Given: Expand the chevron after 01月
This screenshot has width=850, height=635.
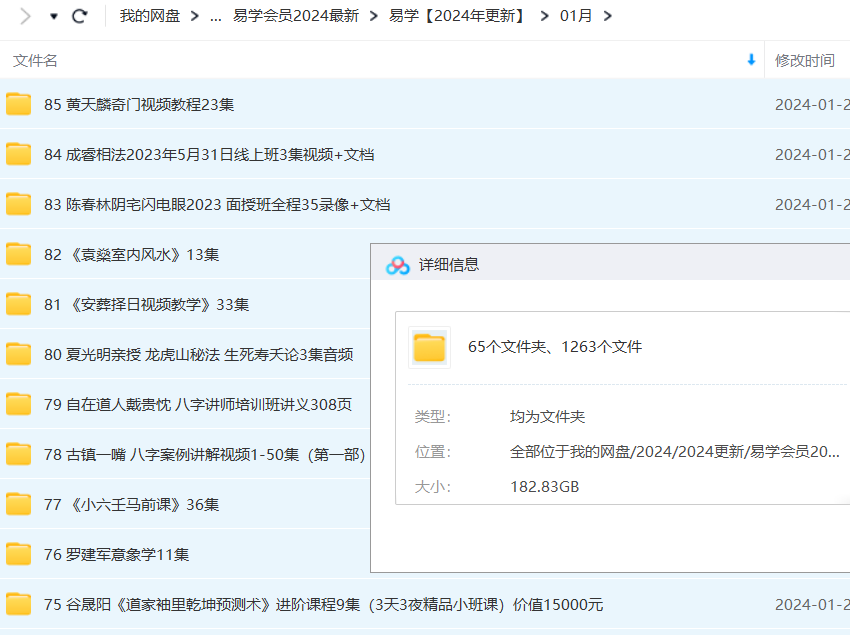Looking at the screenshot, I should pyautogui.click(x=609, y=16).
